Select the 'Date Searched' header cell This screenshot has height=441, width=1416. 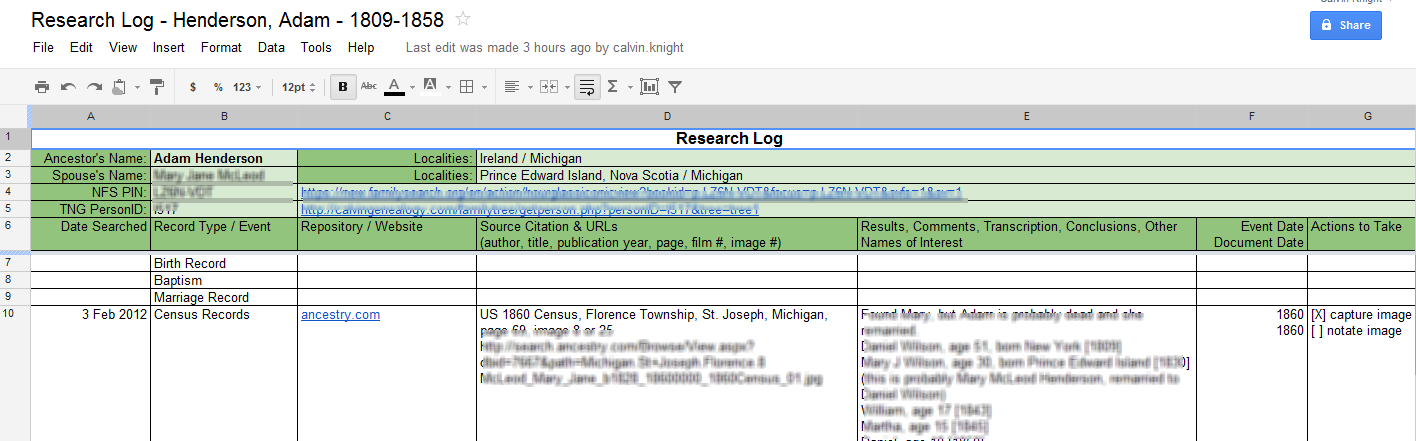coord(91,234)
